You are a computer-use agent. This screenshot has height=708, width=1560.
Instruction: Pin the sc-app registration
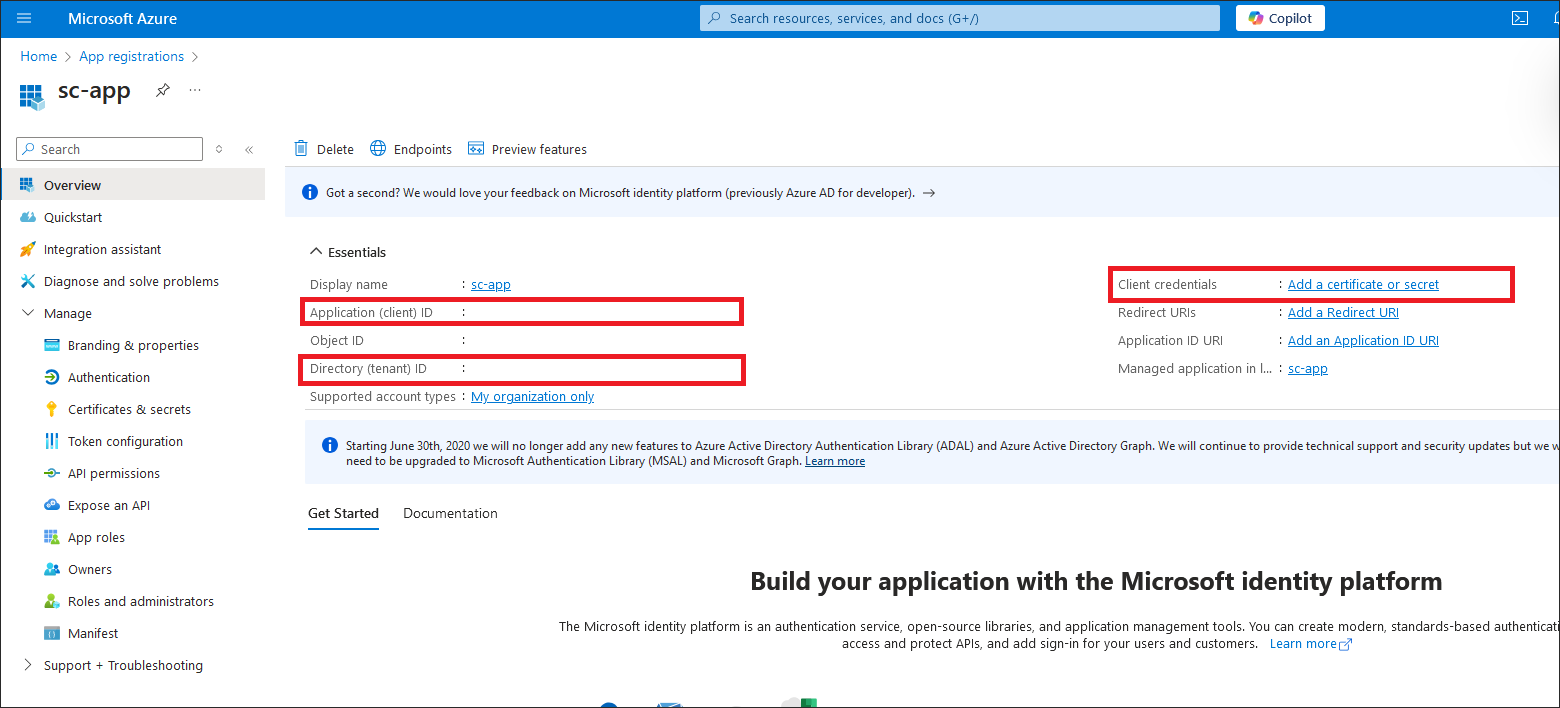(162, 91)
